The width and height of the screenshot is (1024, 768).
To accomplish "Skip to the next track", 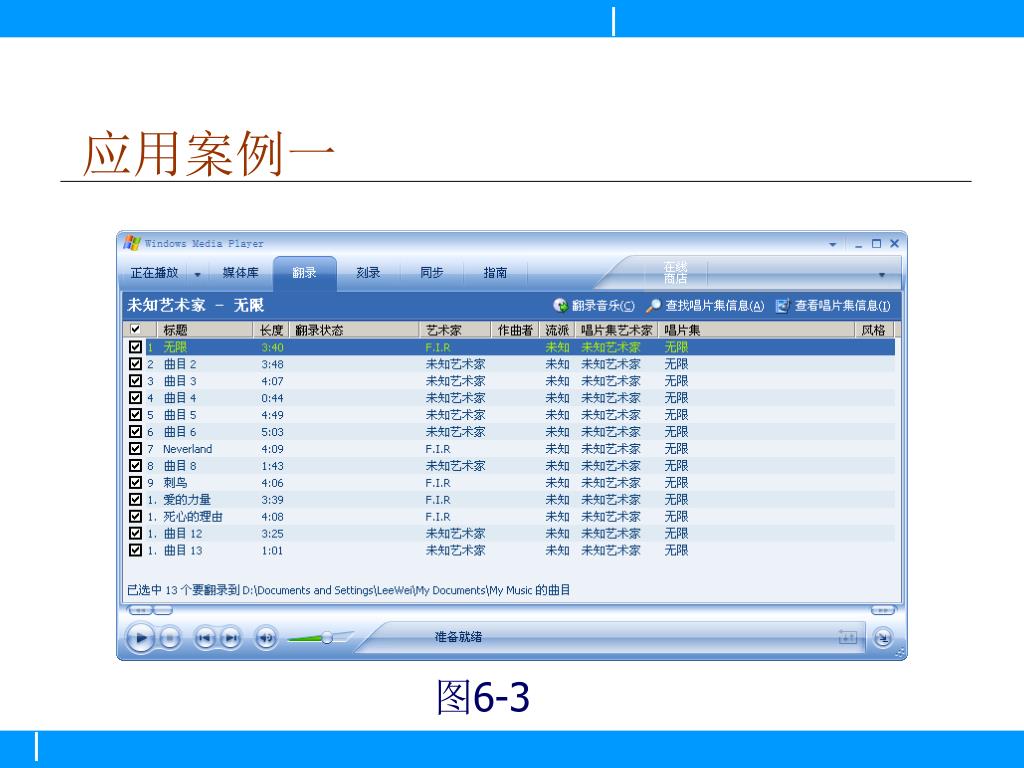I will (231, 637).
